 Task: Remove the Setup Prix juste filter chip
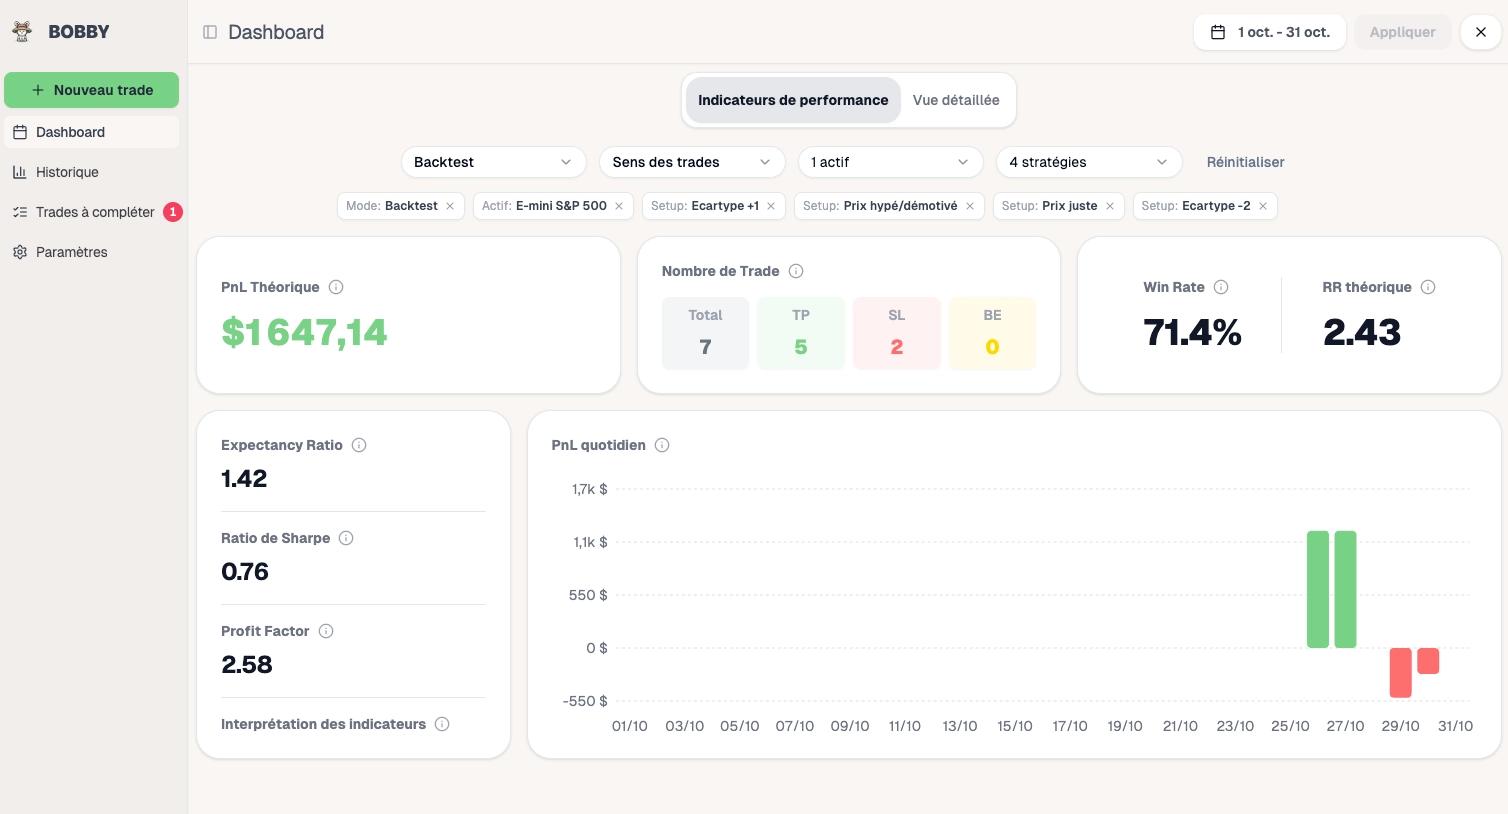pyautogui.click(x=1110, y=206)
